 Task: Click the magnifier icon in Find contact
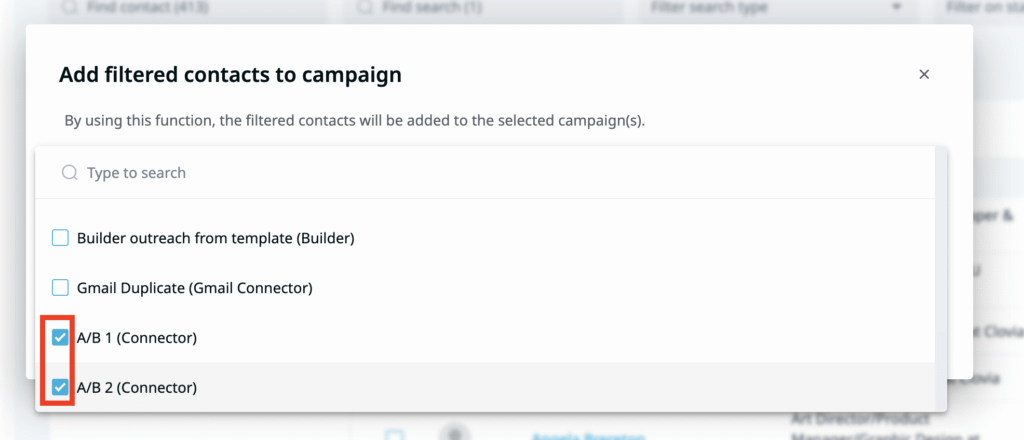tap(69, 8)
